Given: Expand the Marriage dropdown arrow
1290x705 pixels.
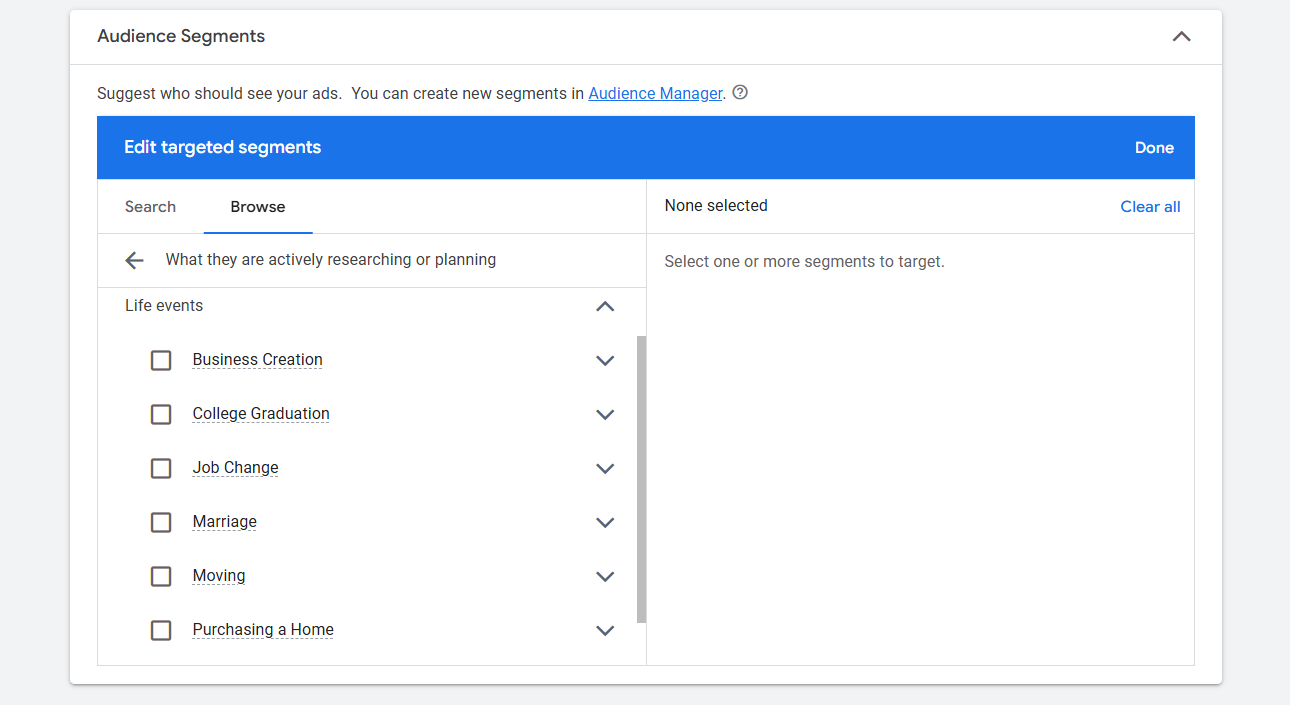Looking at the screenshot, I should (605, 522).
